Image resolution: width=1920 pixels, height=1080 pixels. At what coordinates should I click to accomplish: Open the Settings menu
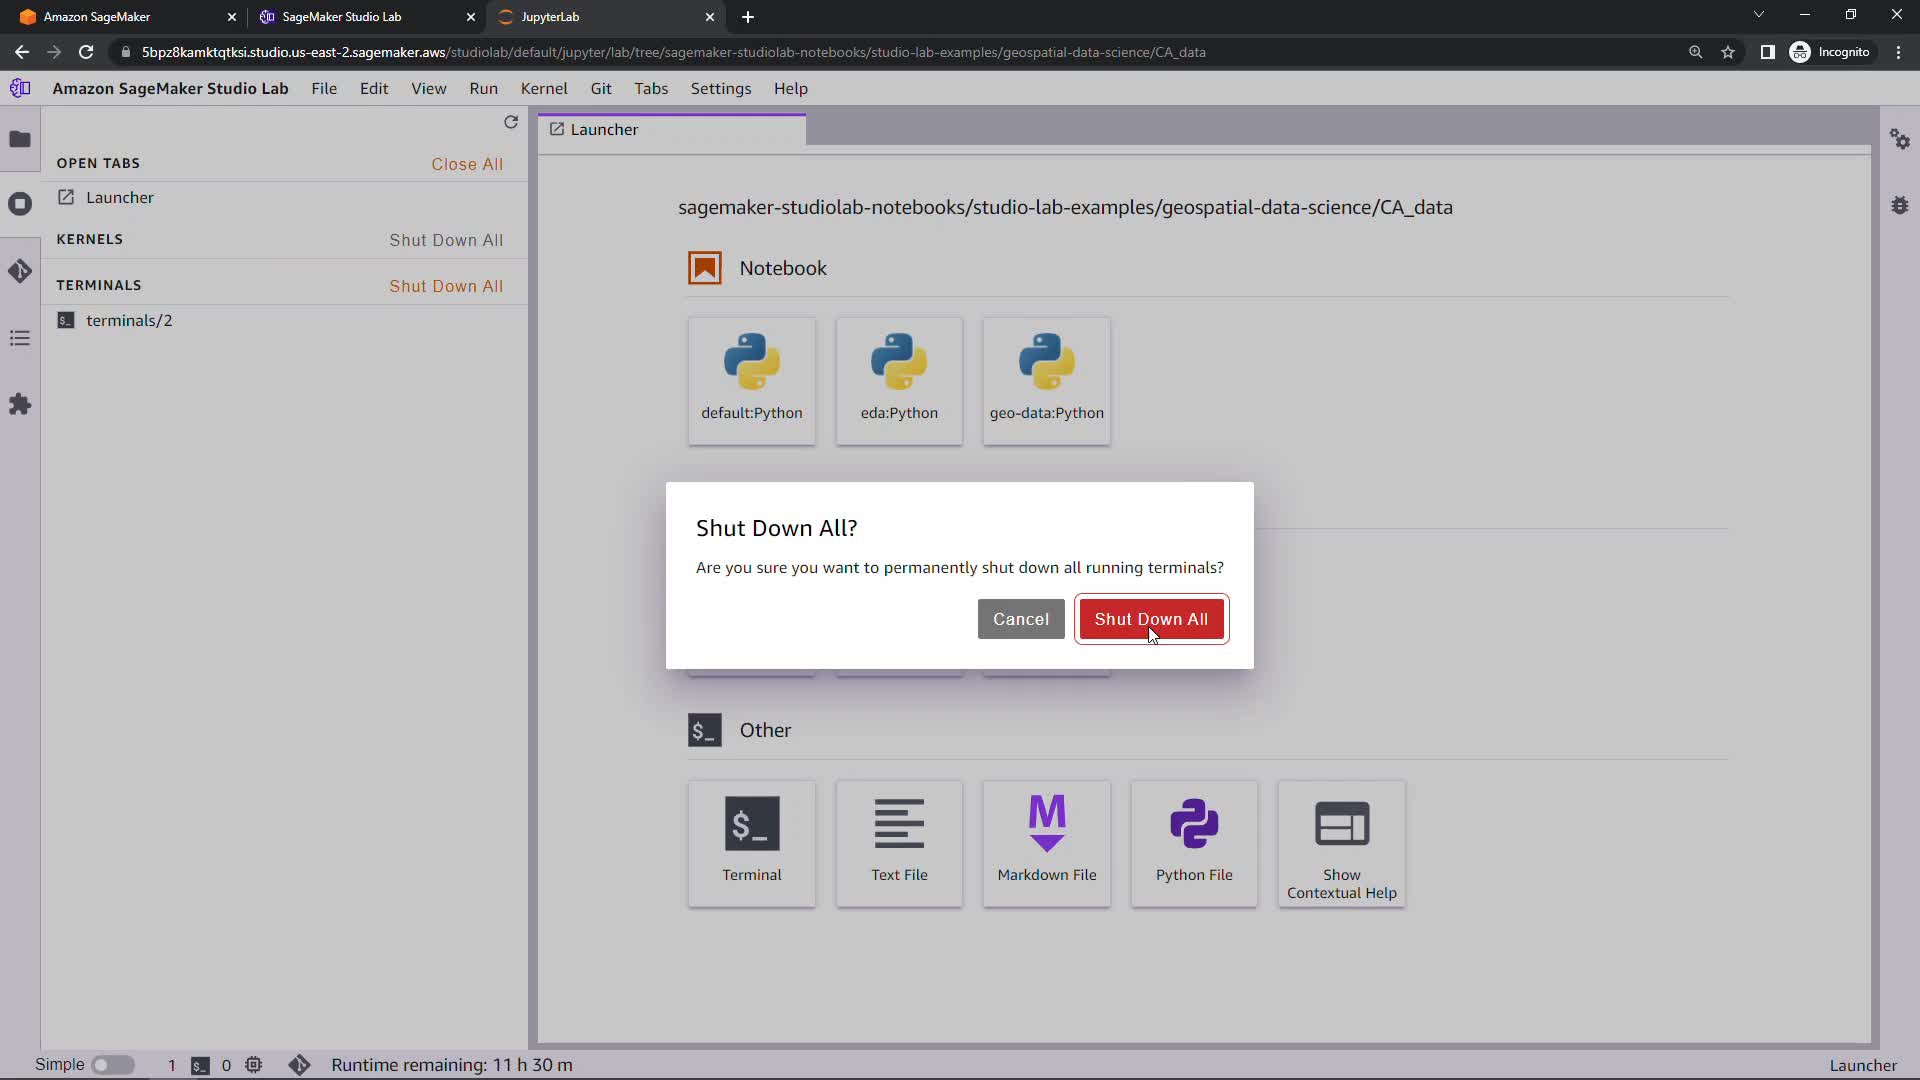(x=720, y=88)
